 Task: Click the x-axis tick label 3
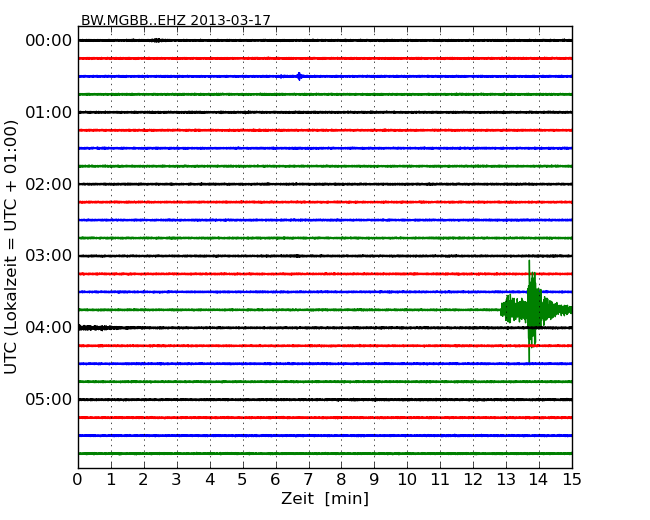(x=177, y=480)
